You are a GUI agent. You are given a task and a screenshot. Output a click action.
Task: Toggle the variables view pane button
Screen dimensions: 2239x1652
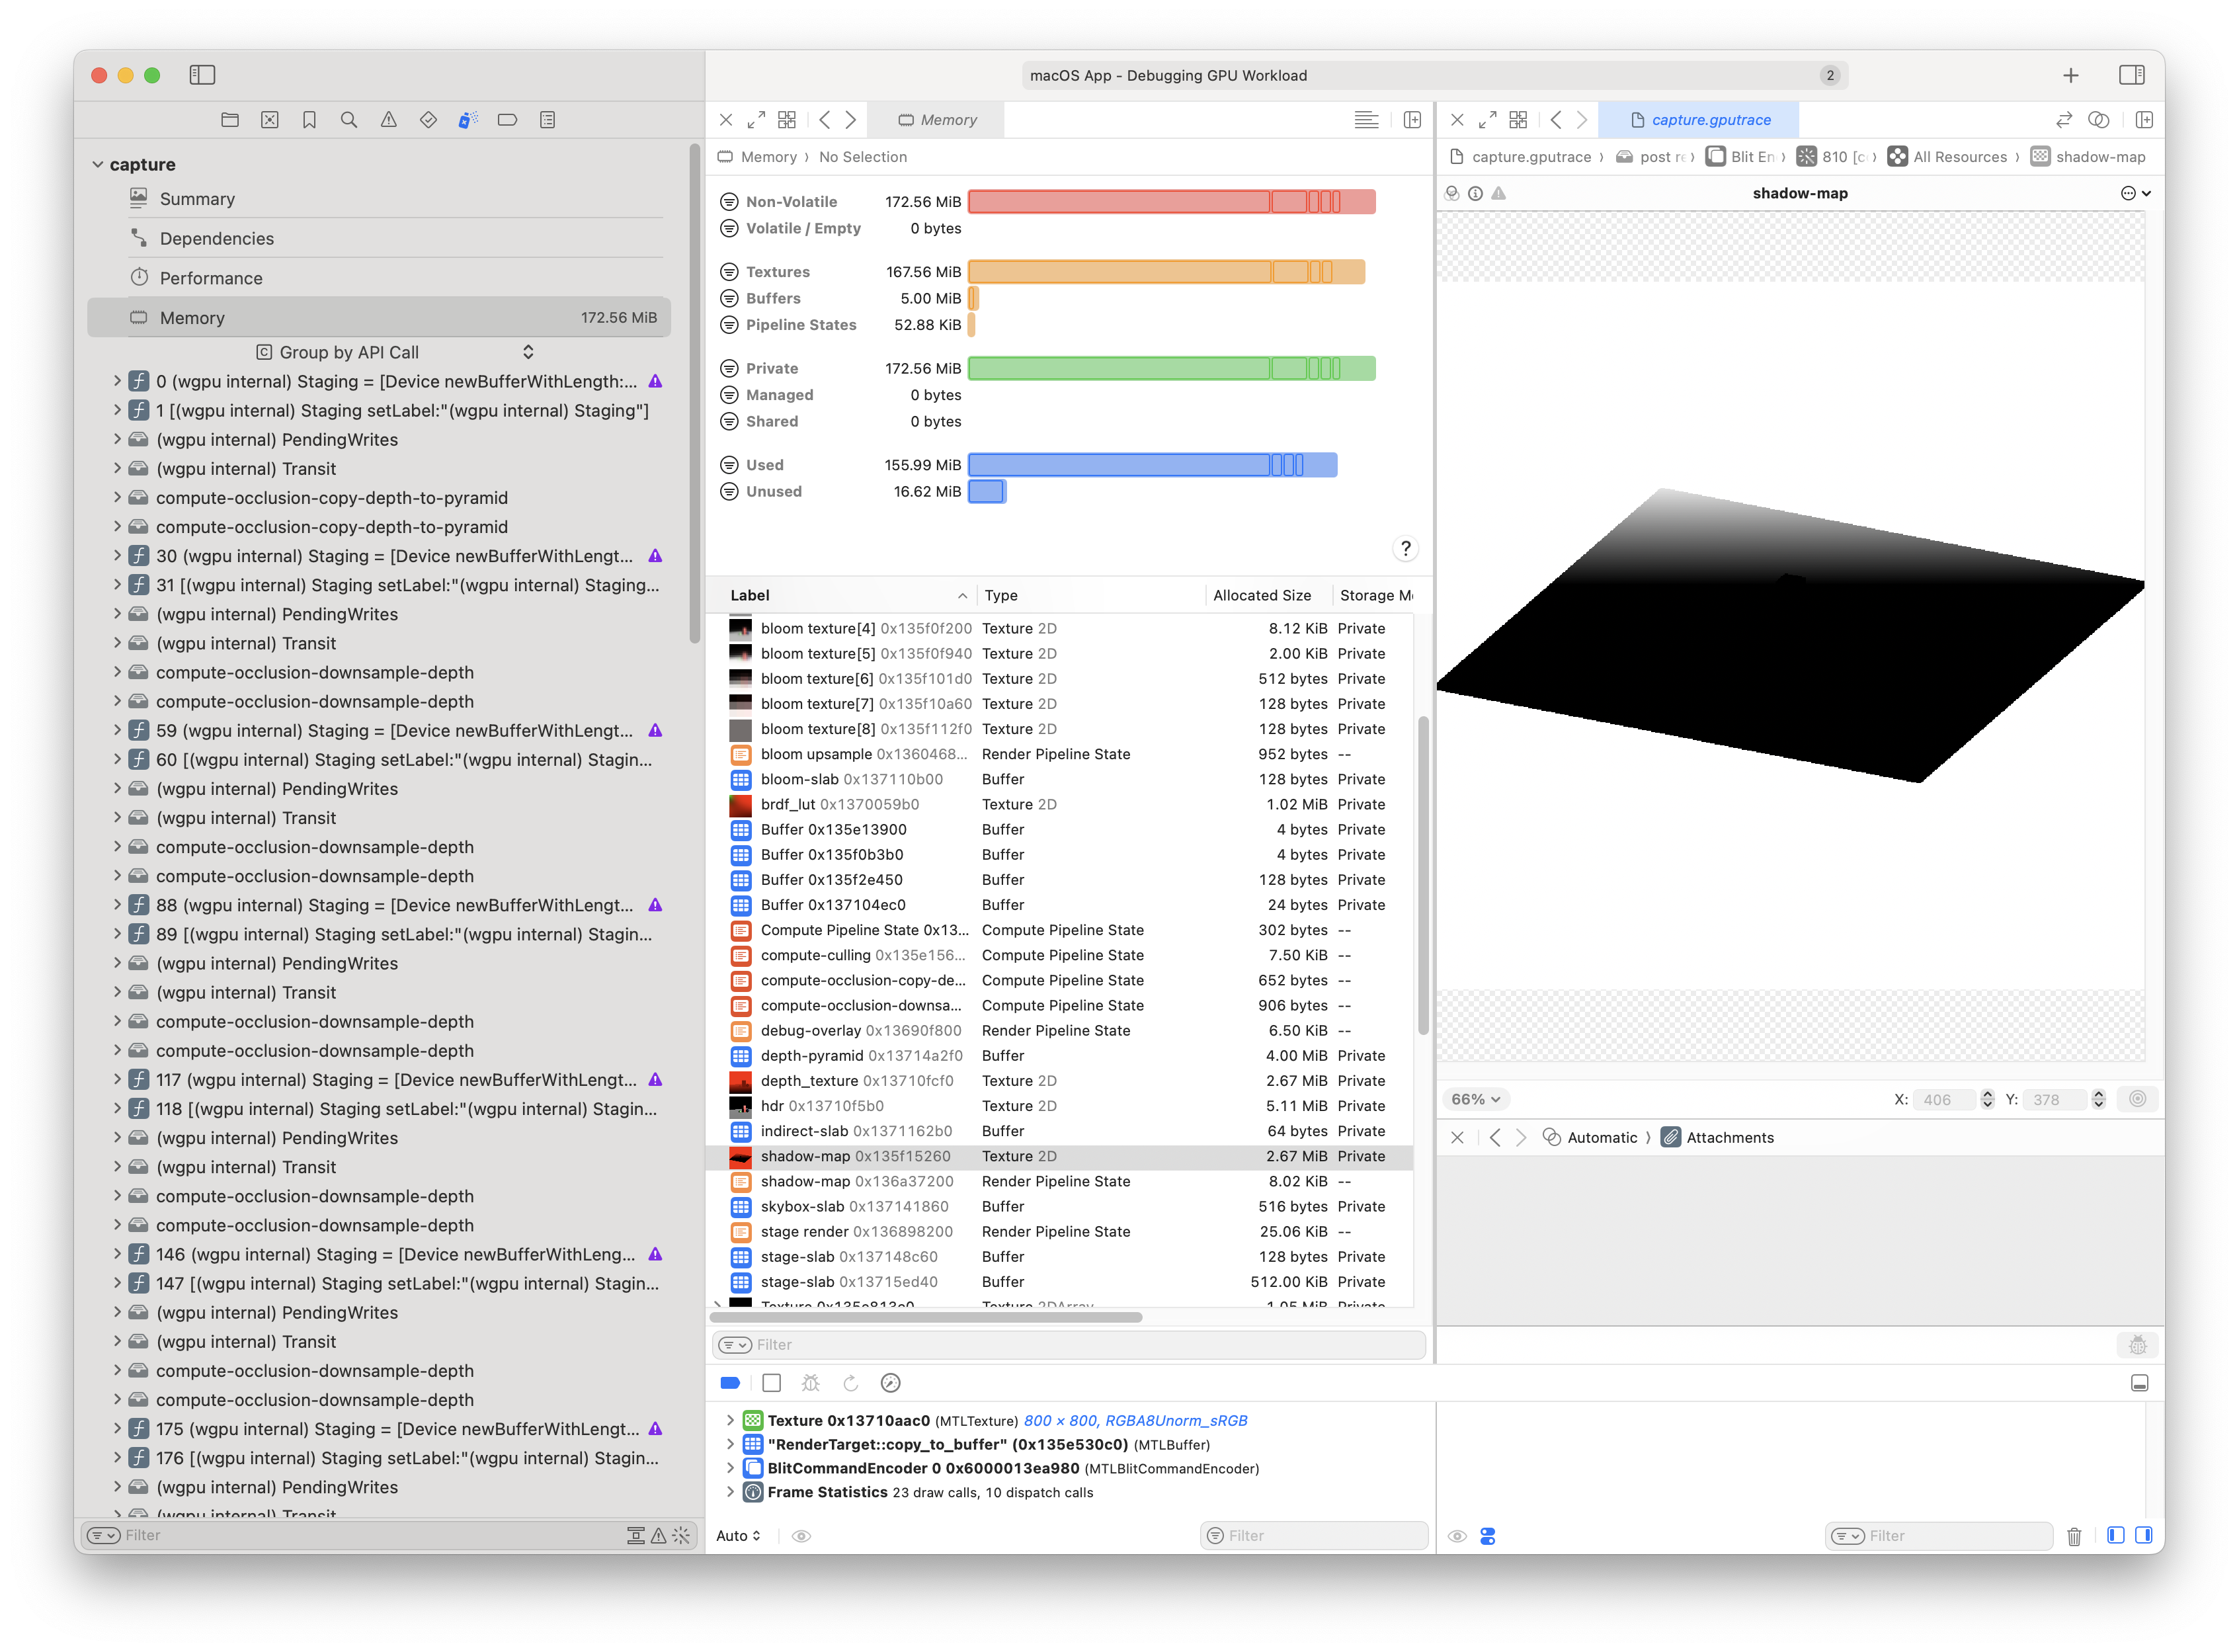point(2116,1536)
